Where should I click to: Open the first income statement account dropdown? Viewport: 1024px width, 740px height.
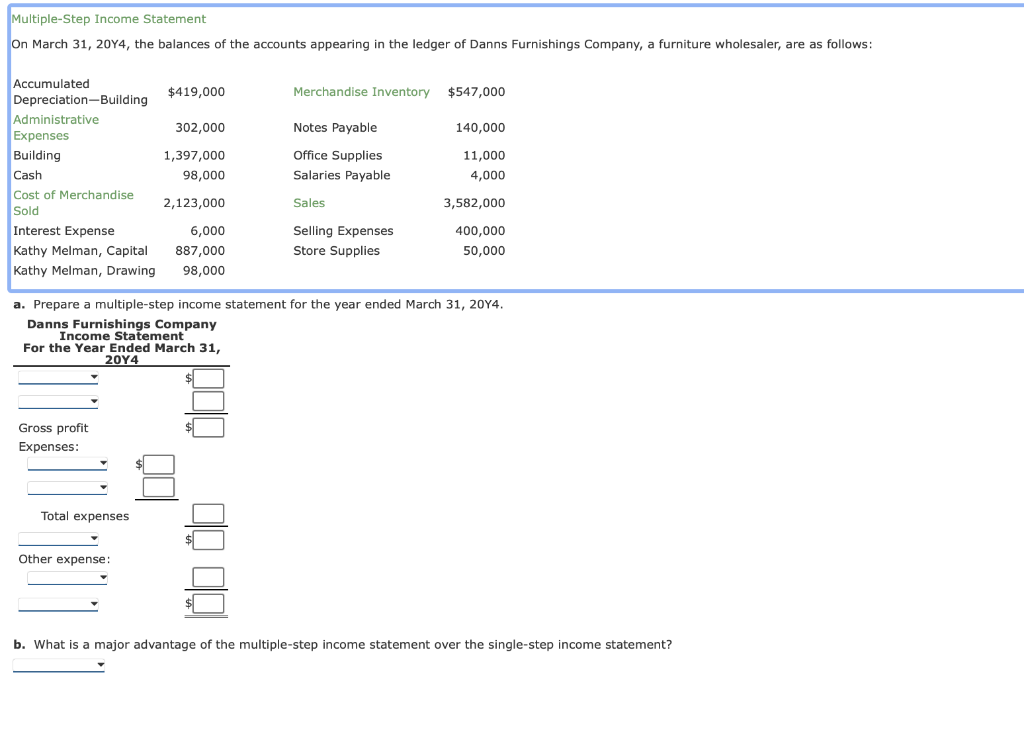point(58,377)
